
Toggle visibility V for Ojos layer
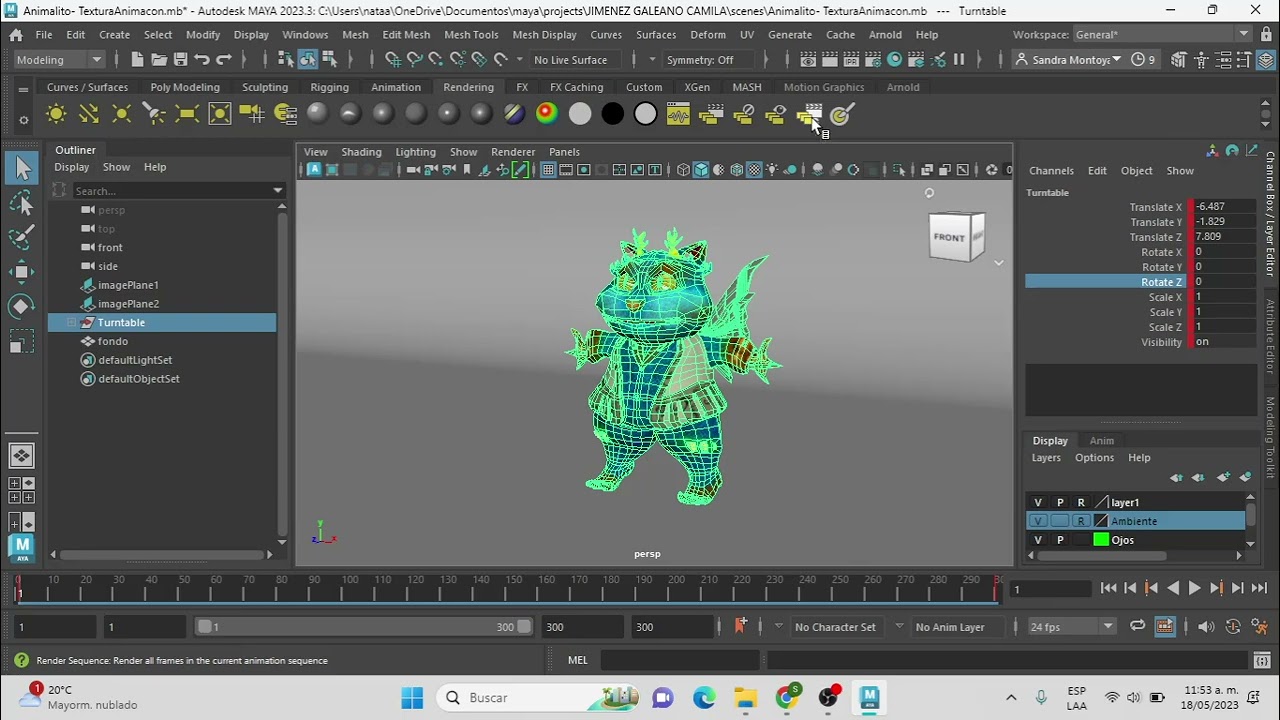pos(1038,540)
